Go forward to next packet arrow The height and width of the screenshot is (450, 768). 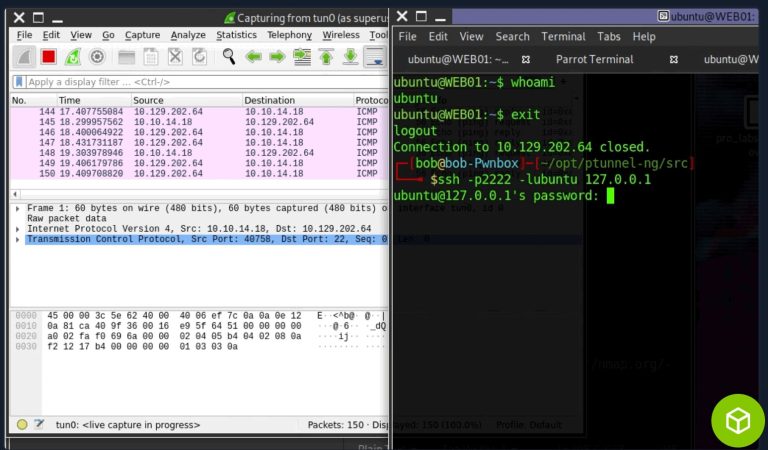click(277, 57)
